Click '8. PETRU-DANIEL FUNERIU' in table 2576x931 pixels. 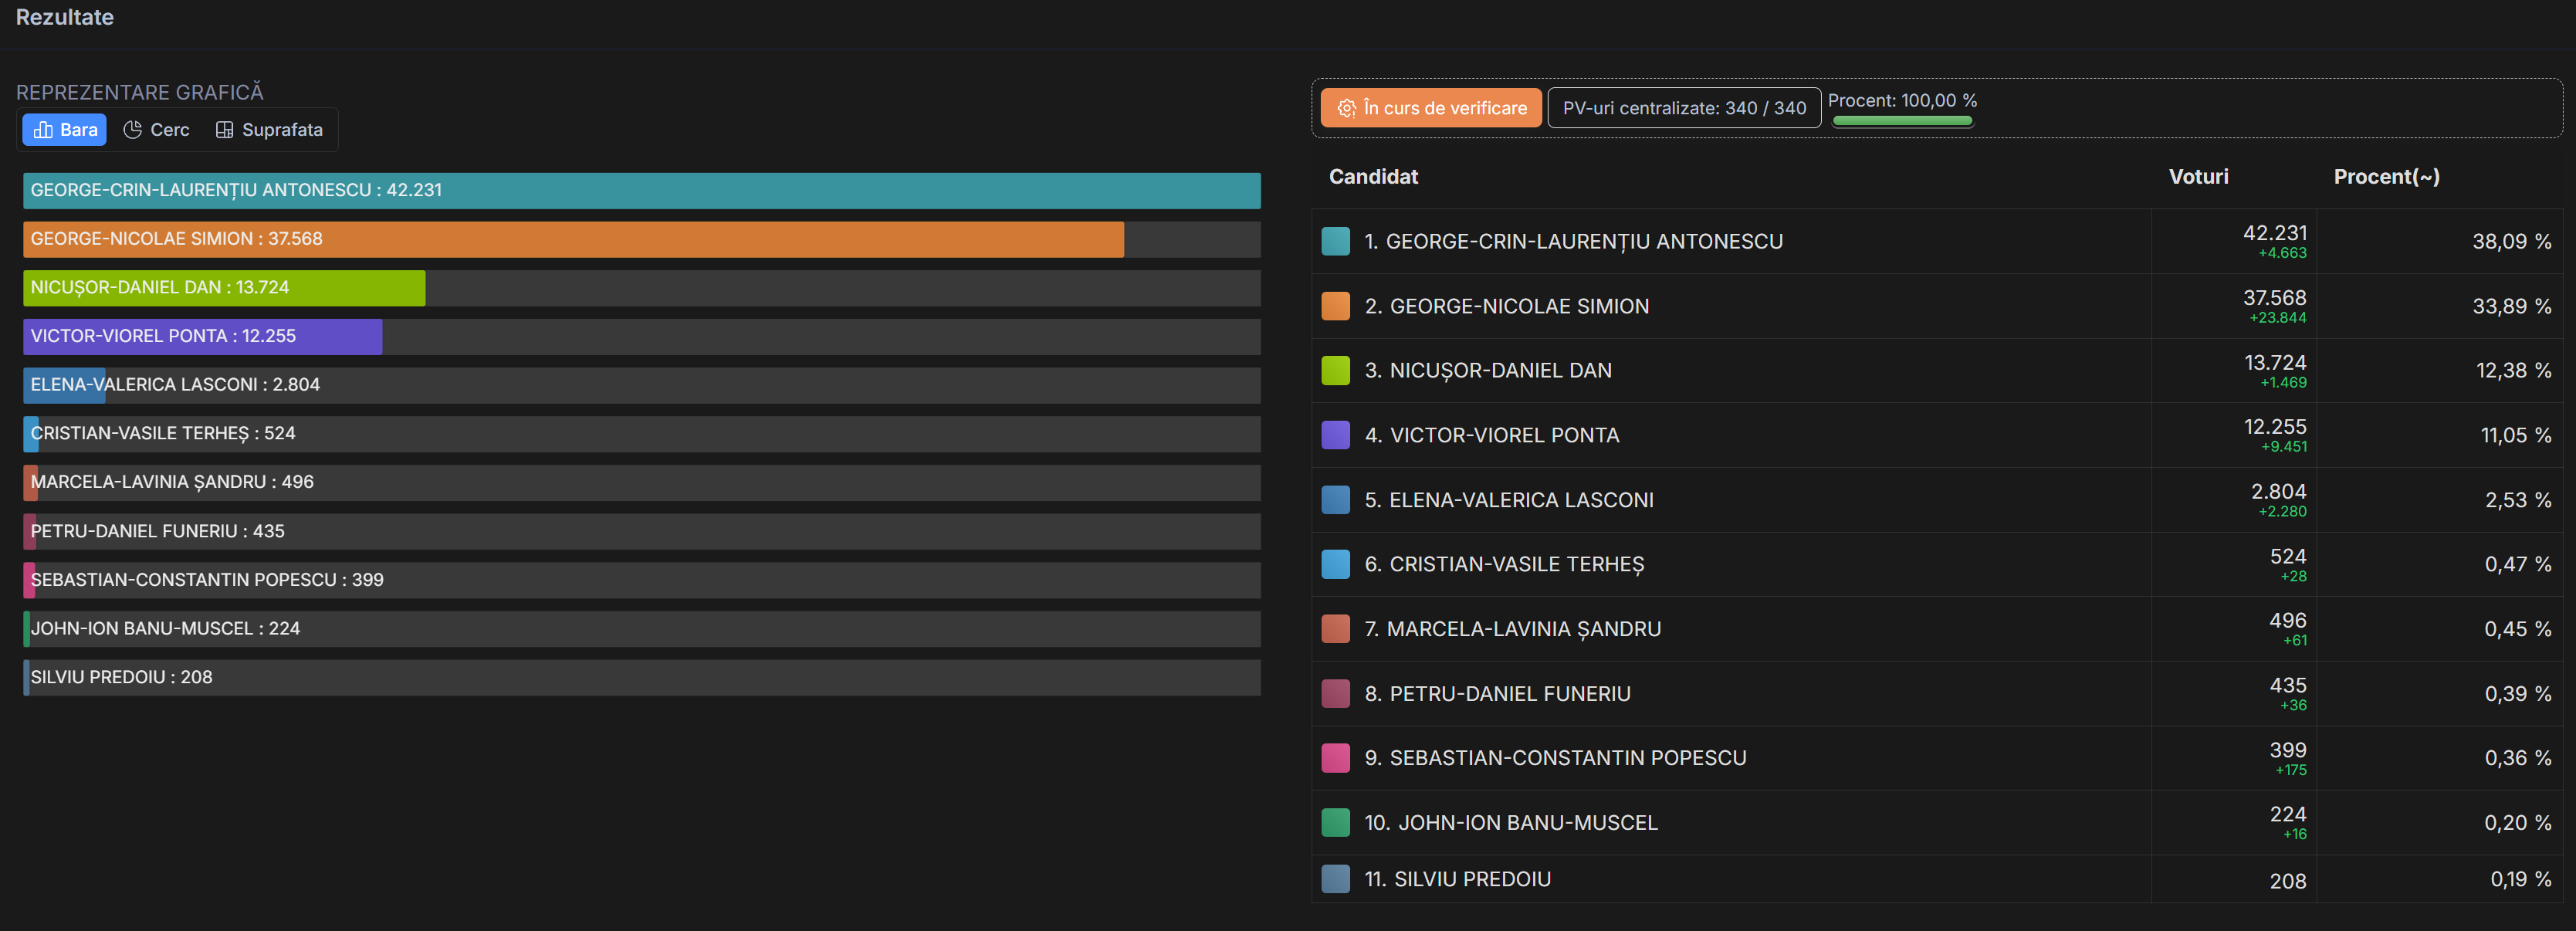1498,694
